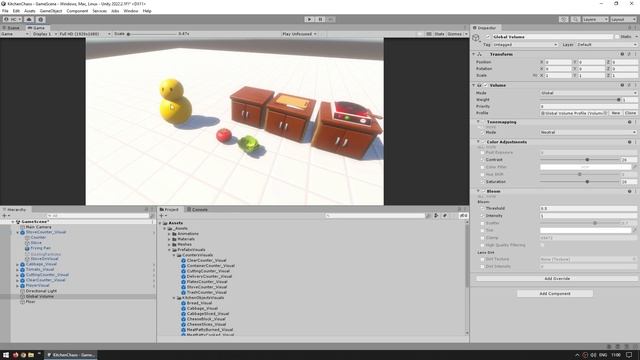This screenshot has width=640, height=360.
Task: Click the Step frame button
Action: [331, 19]
